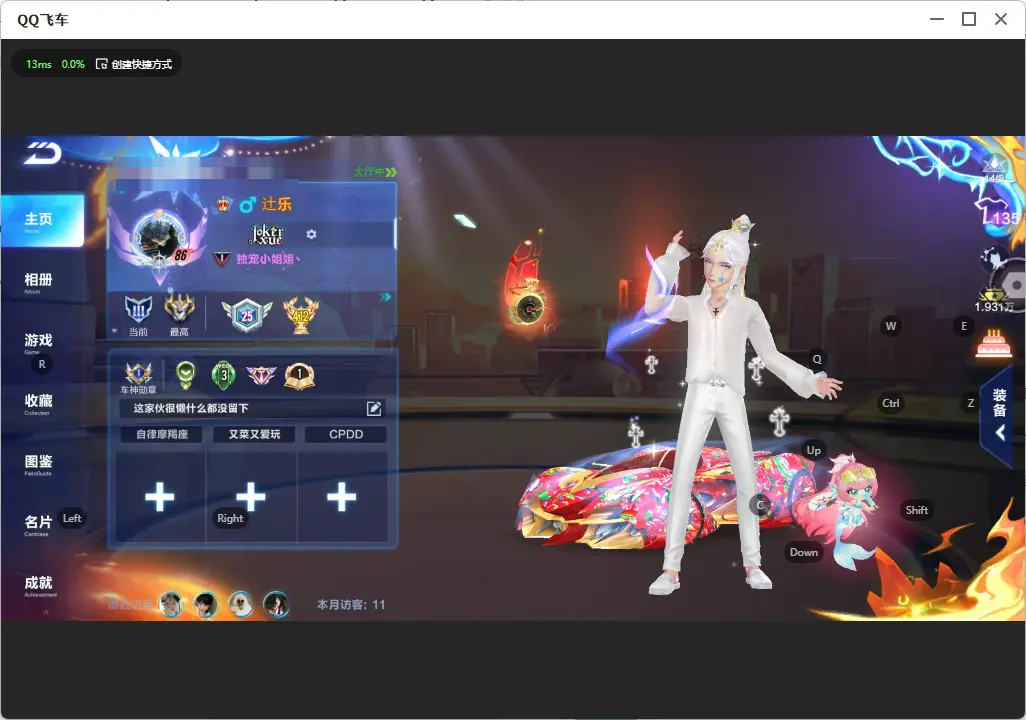
Task: Add item in the rightmost plus slot
Action: tap(342, 497)
